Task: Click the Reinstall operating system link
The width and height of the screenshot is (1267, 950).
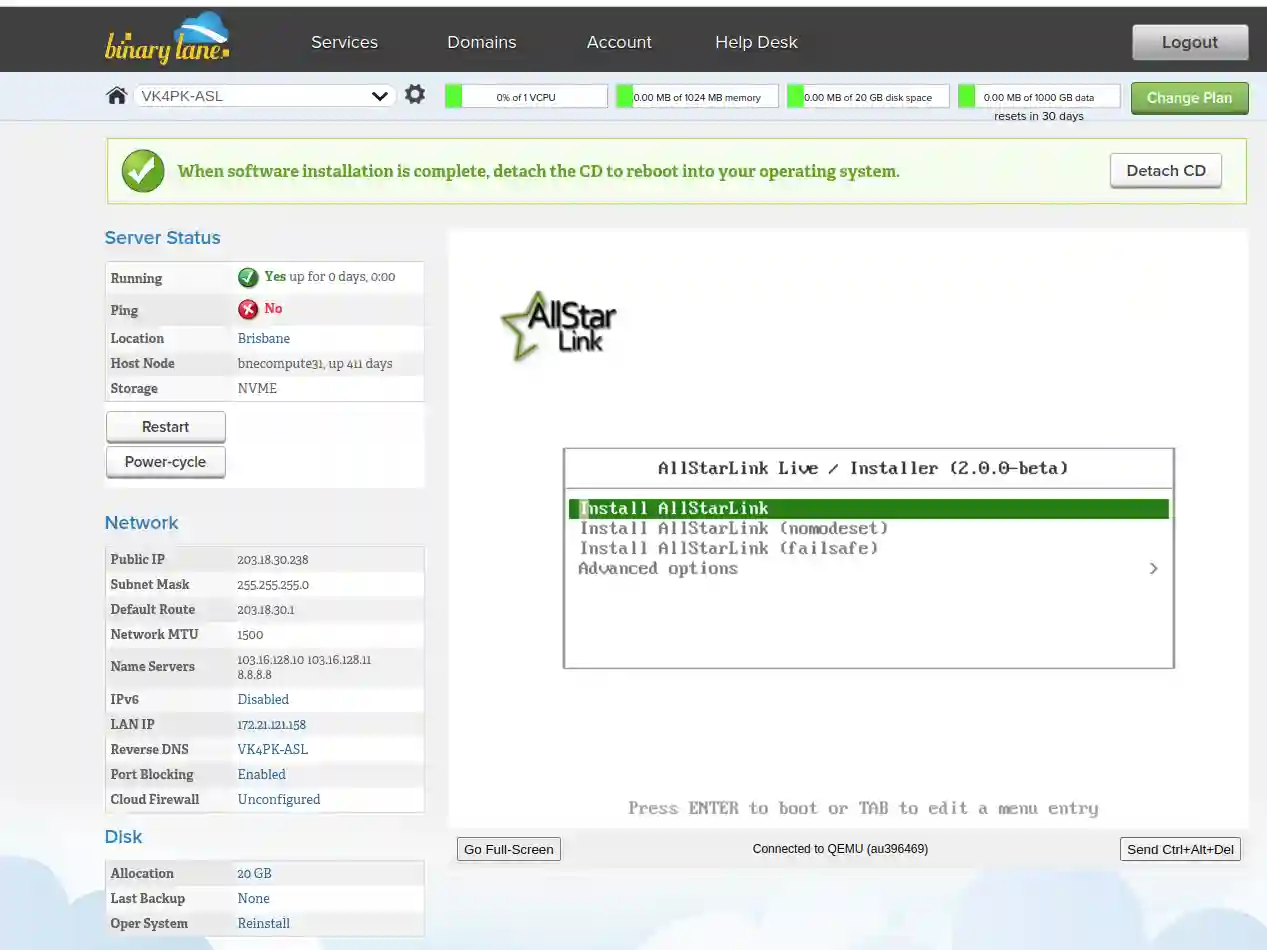Action: [264, 923]
